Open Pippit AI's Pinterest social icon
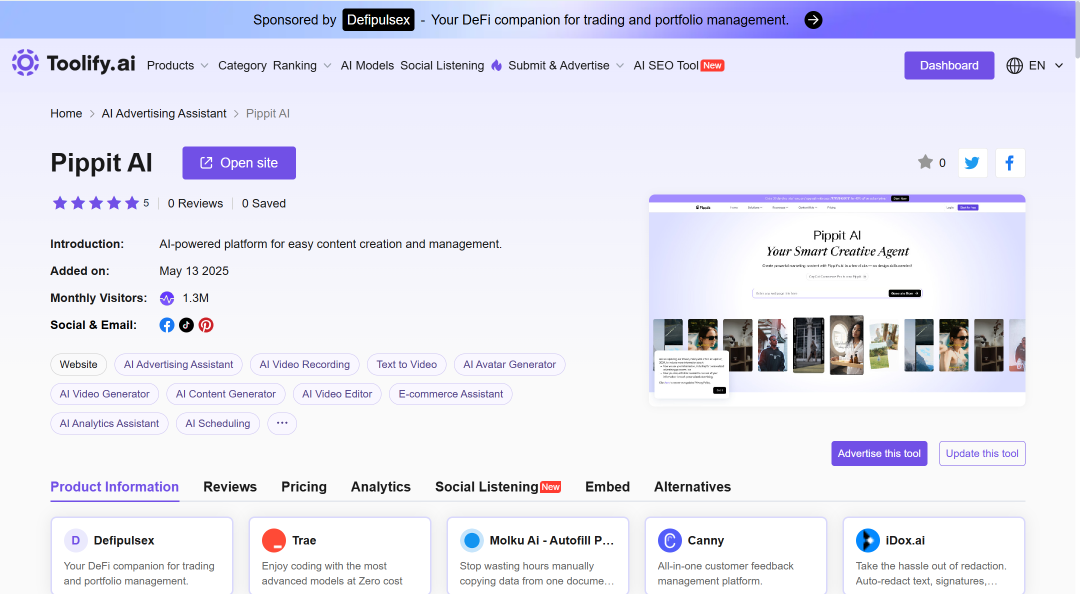The image size is (1080, 594). [206, 325]
